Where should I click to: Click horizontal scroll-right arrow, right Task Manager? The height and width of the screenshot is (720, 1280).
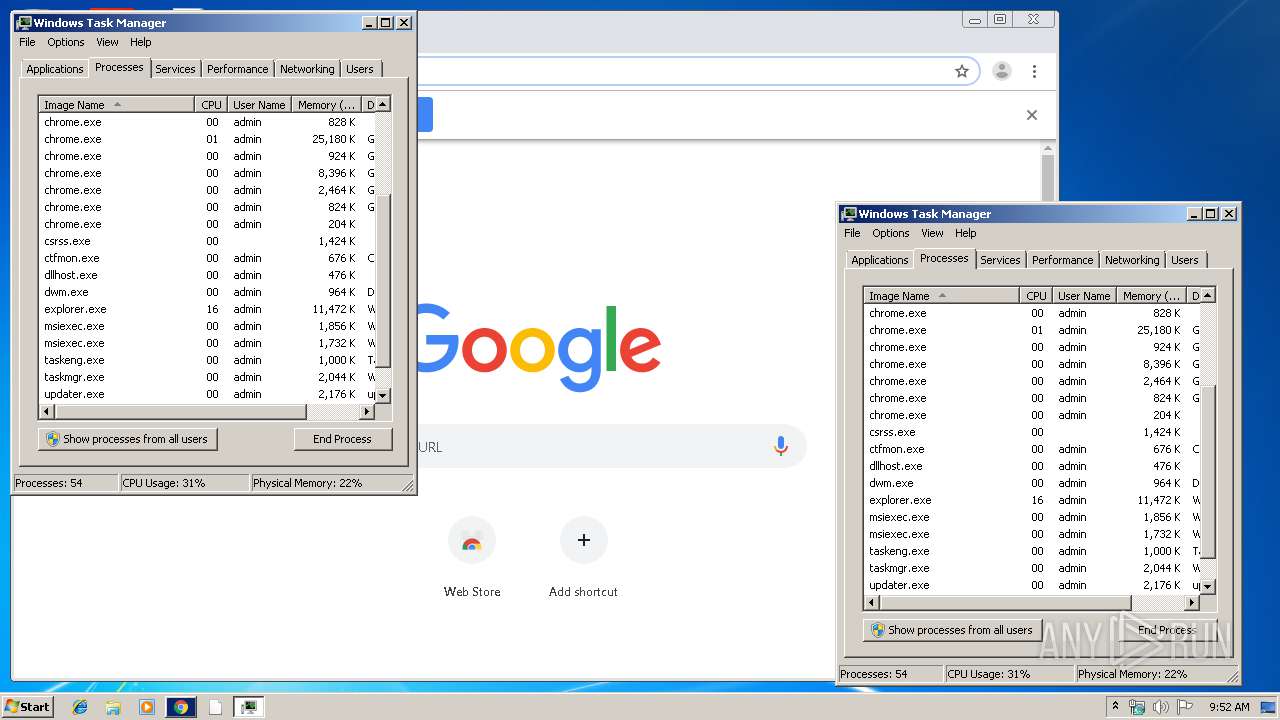[x=1192, y=603]
